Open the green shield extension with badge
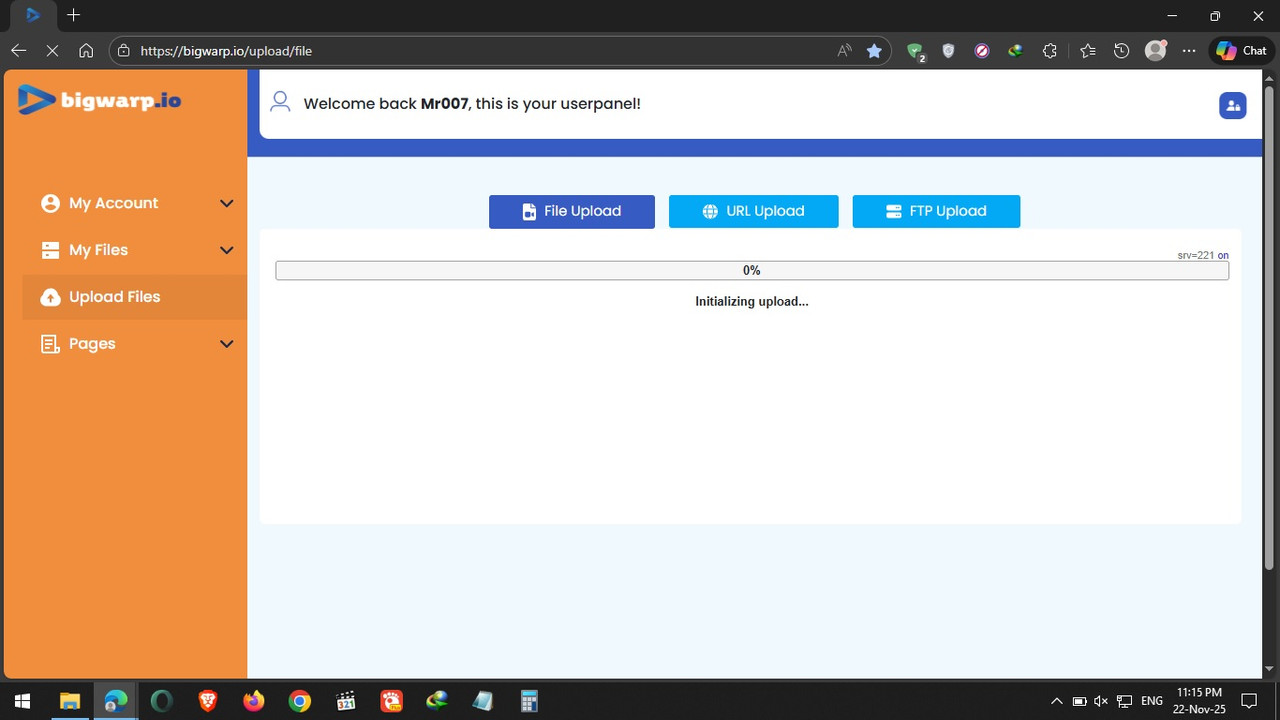This screenshot has height=720, width=1280. (x=916, y=51)
